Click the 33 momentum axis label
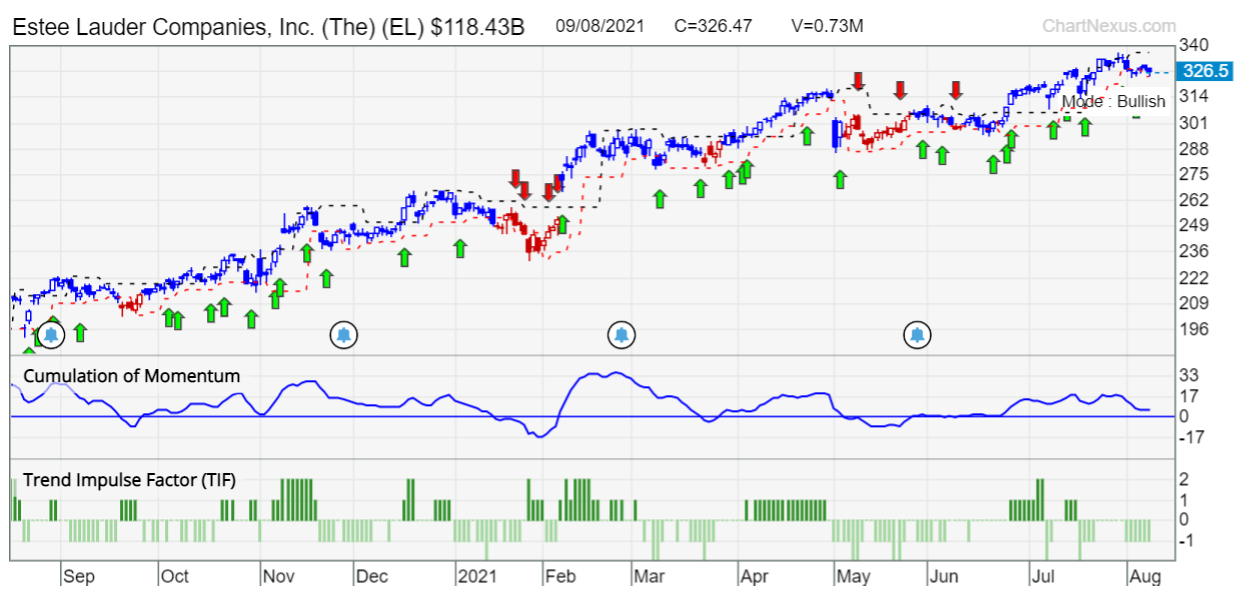The height and width of the screenshot is (592, 1236). tap(1191, 375)
